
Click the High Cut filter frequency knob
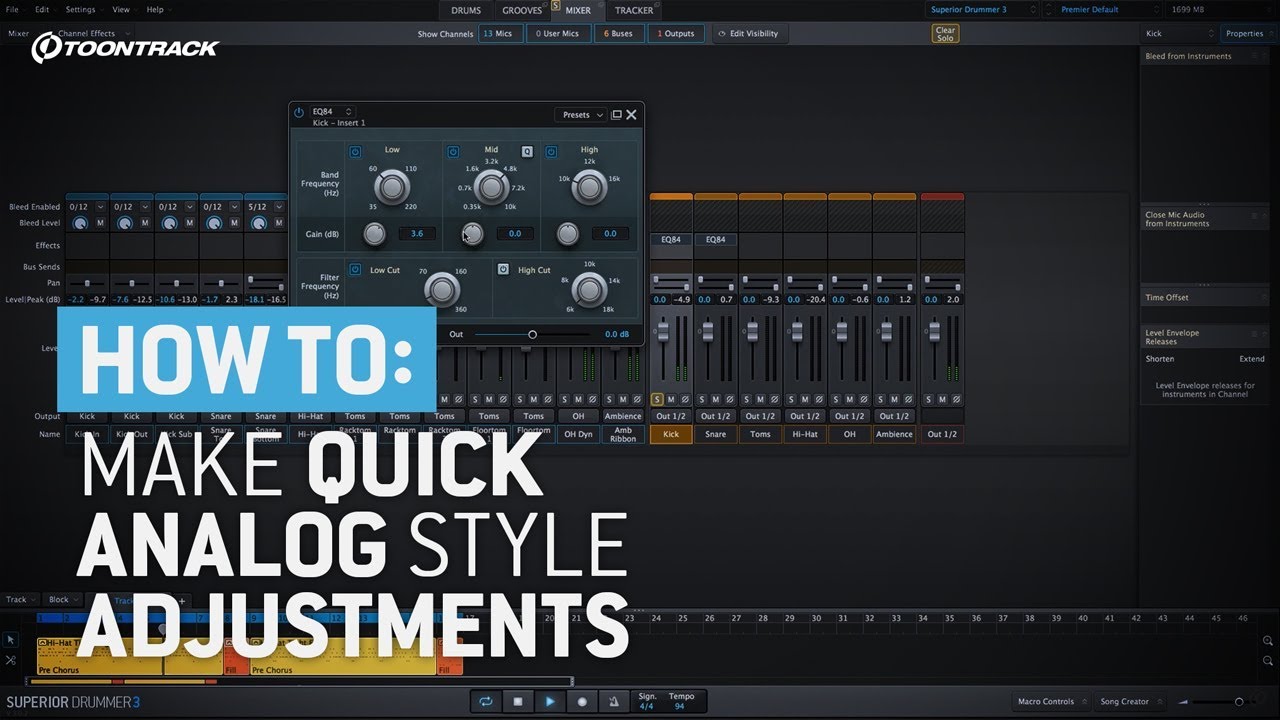point(589,290)
